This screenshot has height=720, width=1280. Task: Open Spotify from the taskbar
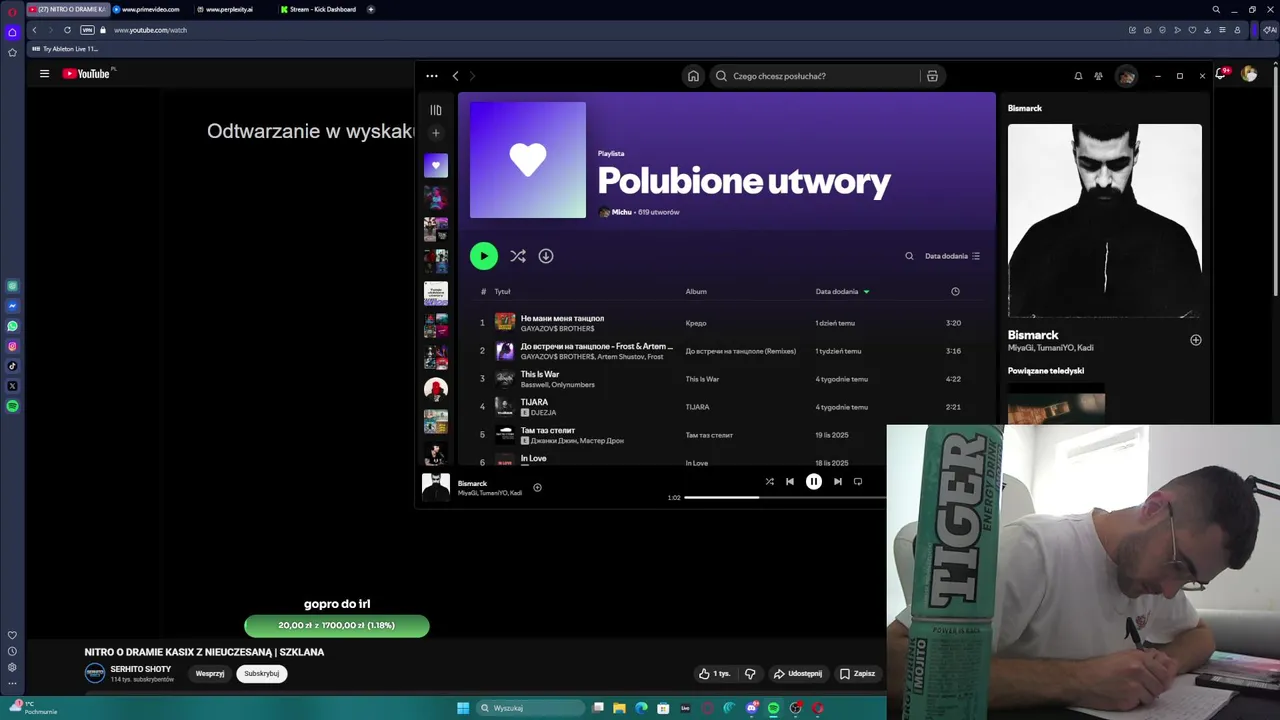pos(773,708)
